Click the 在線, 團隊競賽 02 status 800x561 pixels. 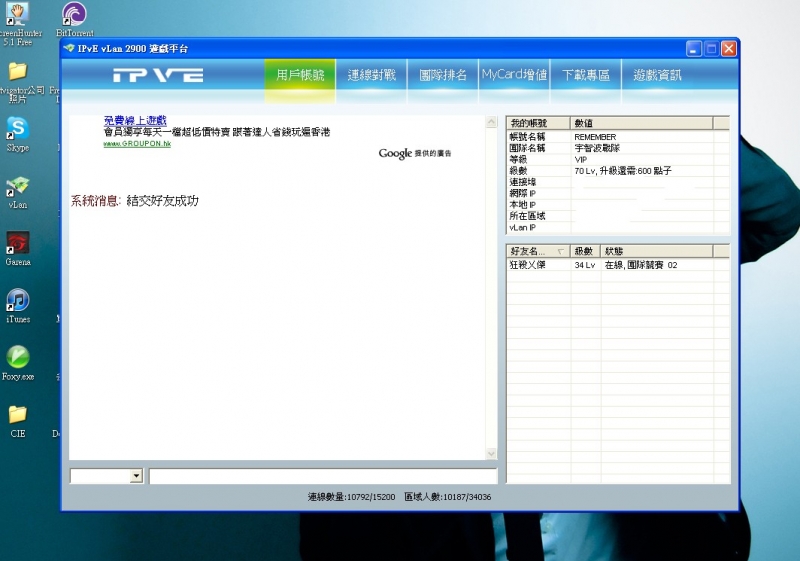point(641,265)
